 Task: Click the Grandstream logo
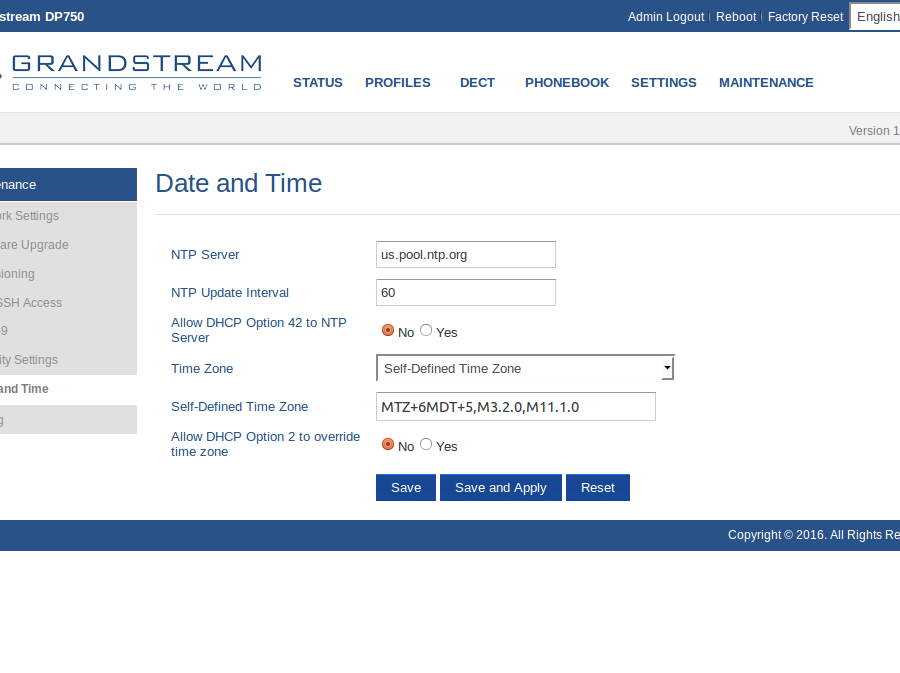135,72
